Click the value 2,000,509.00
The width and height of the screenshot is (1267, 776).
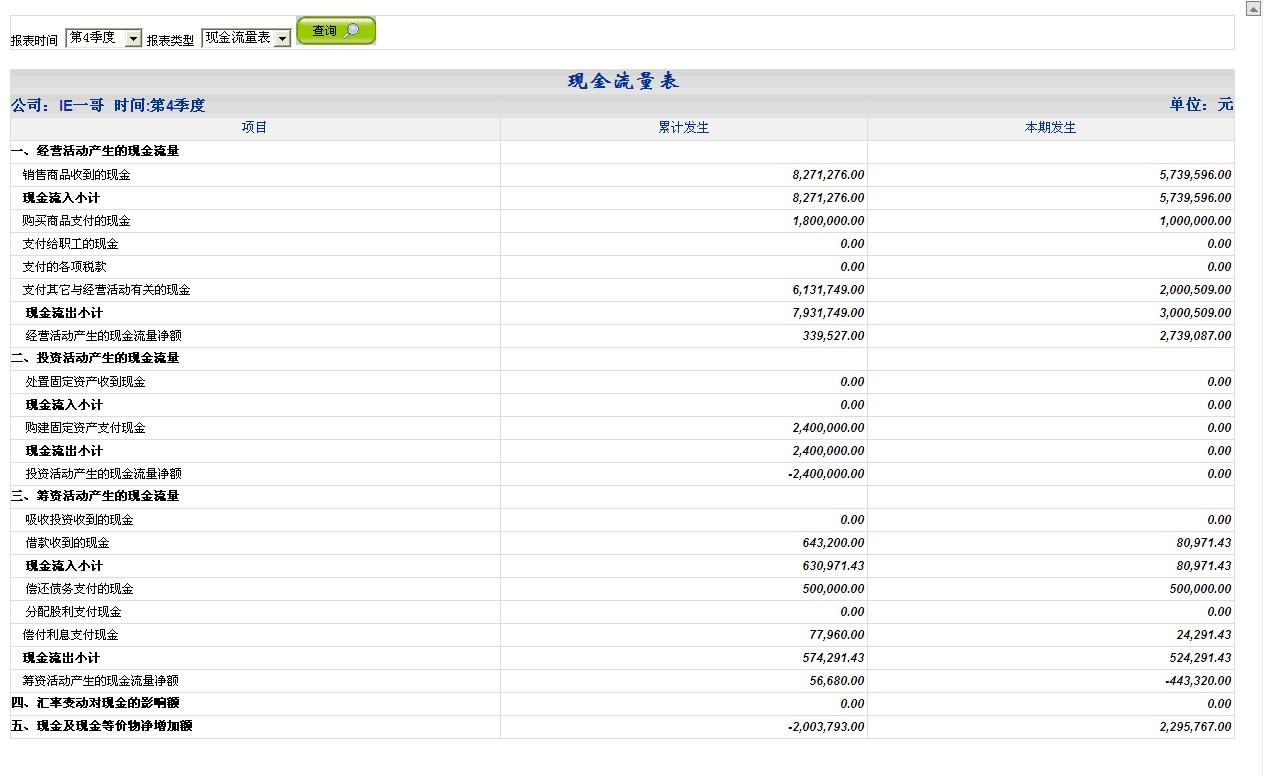(x=1195, y=290)
